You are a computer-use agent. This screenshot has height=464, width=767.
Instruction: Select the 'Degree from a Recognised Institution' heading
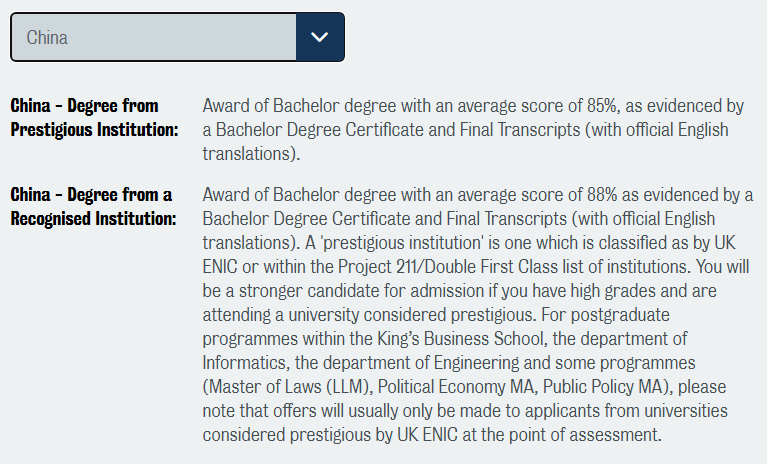pyautogui.click(x=92, y=206)
